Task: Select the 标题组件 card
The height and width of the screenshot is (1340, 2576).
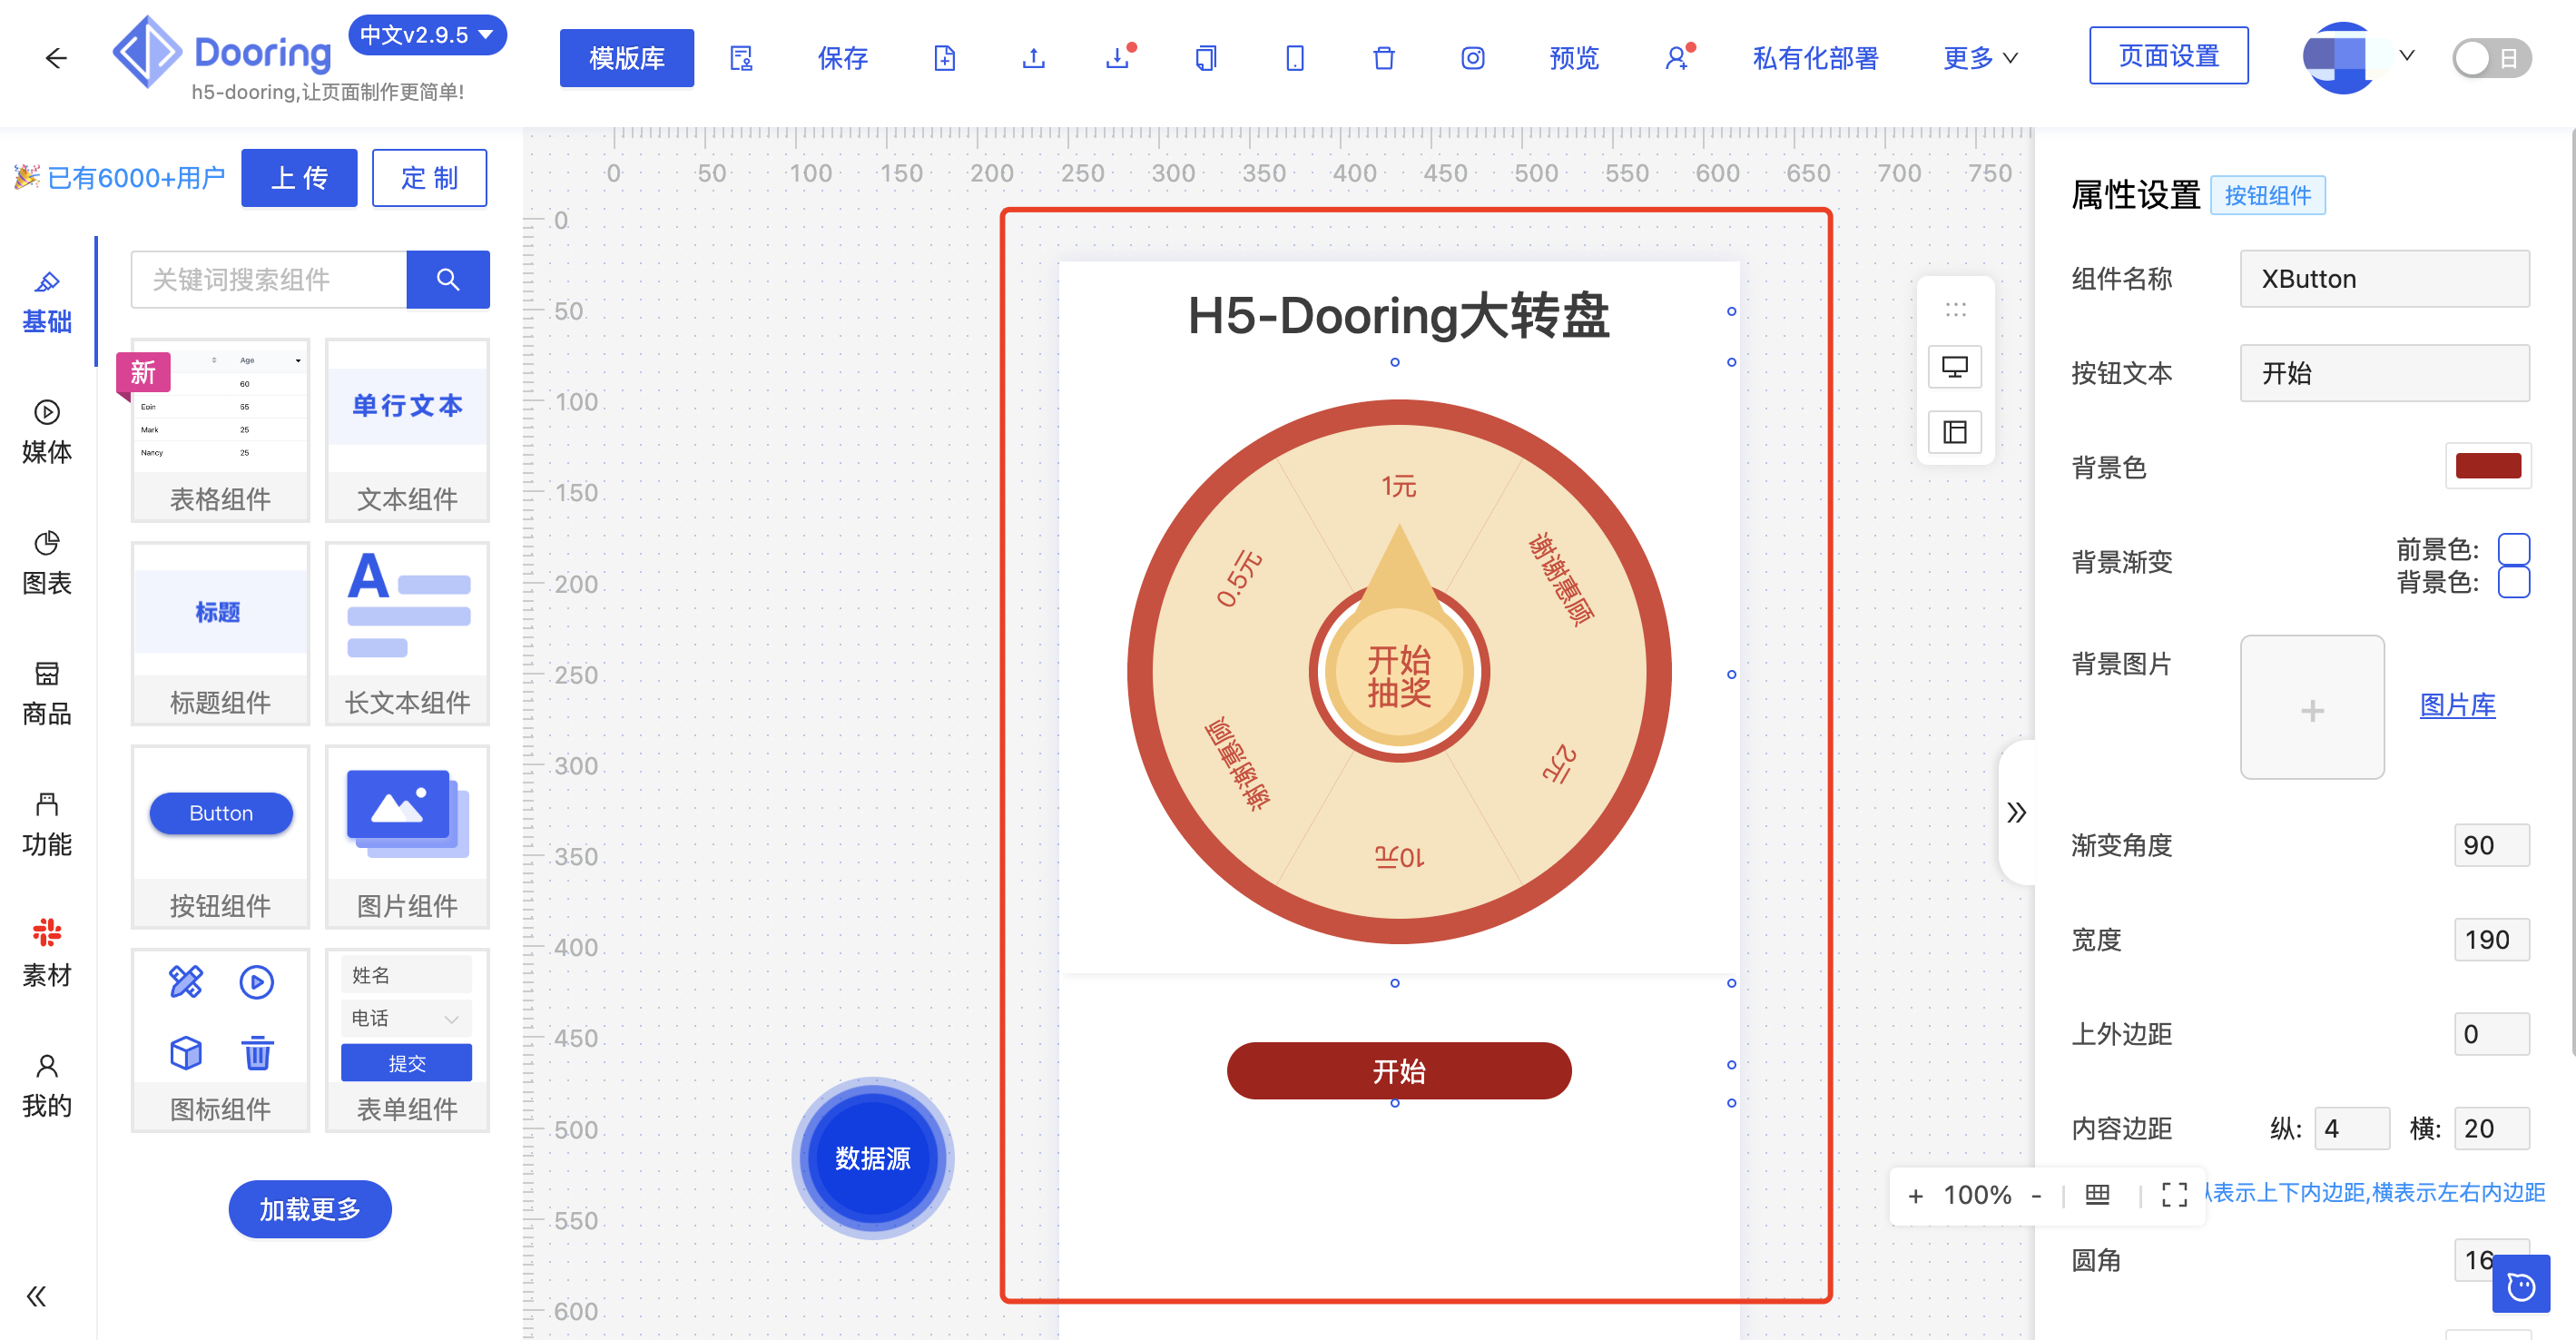Action: click(x=220, y=633)
